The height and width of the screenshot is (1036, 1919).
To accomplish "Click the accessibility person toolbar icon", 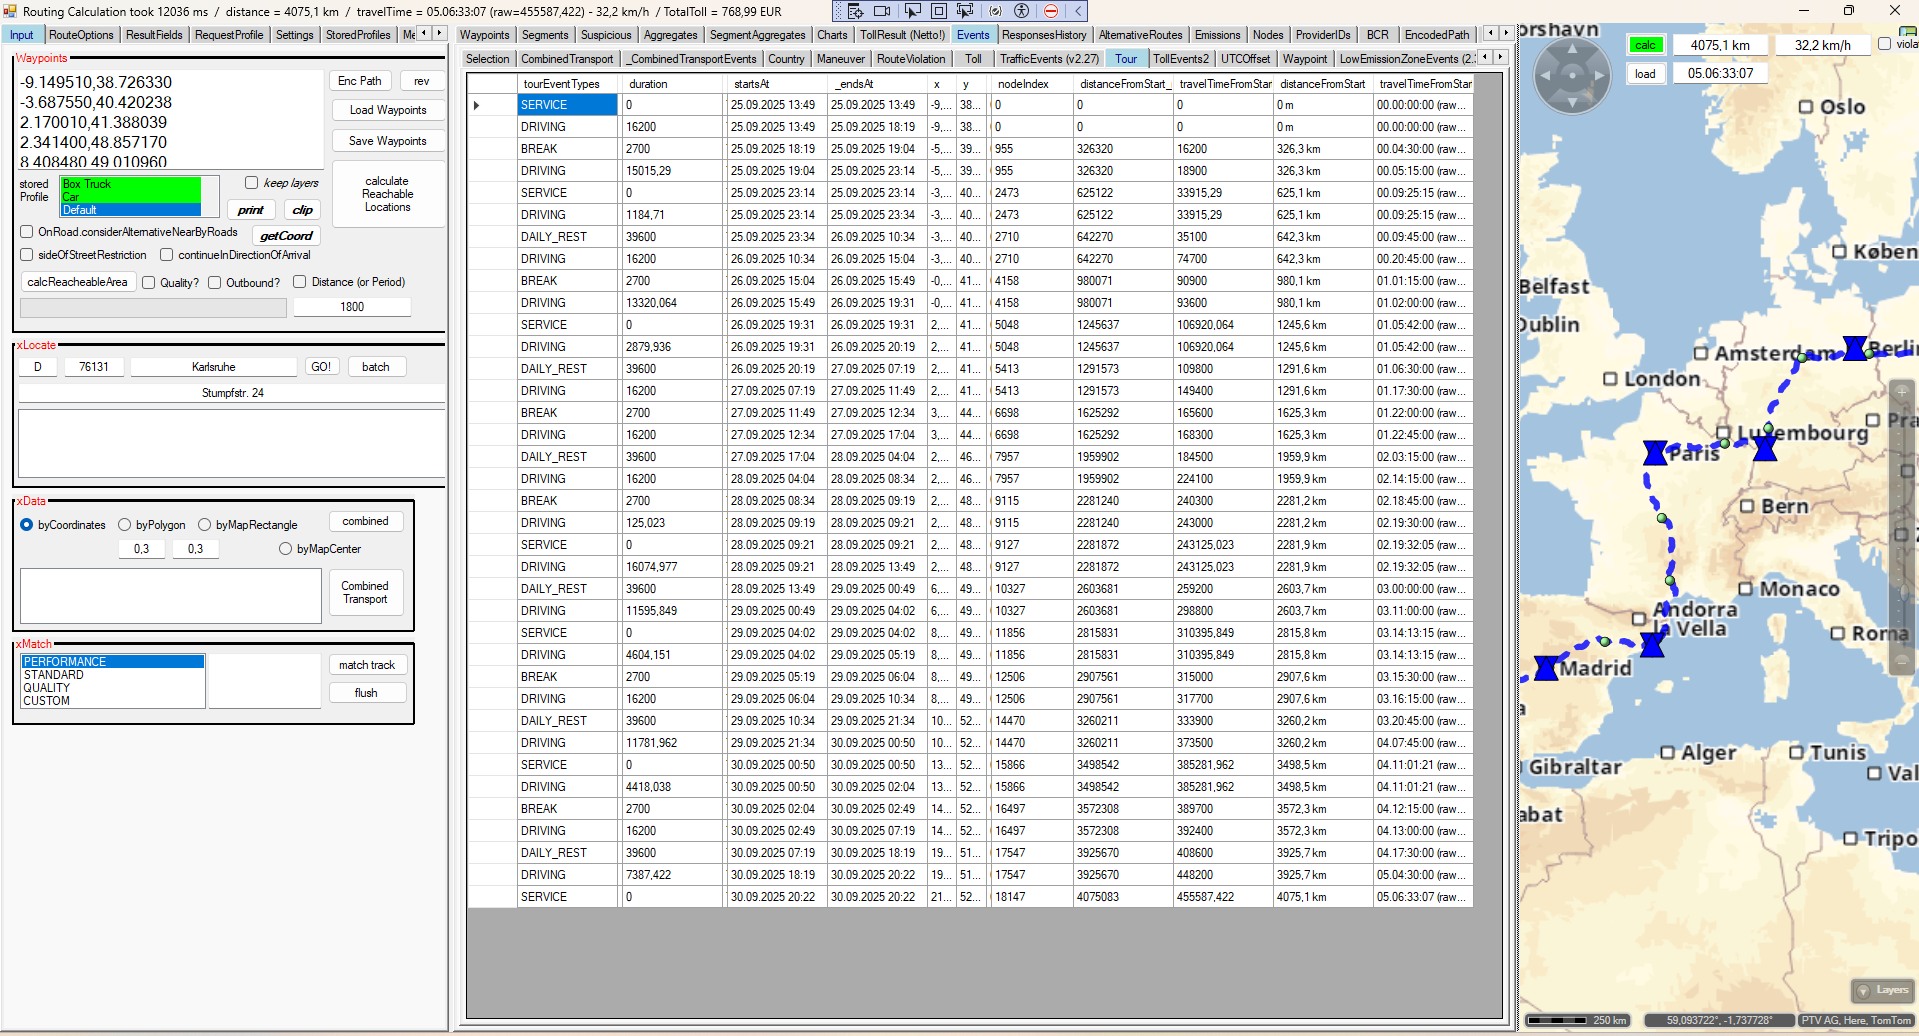I will coord(1021,11).
